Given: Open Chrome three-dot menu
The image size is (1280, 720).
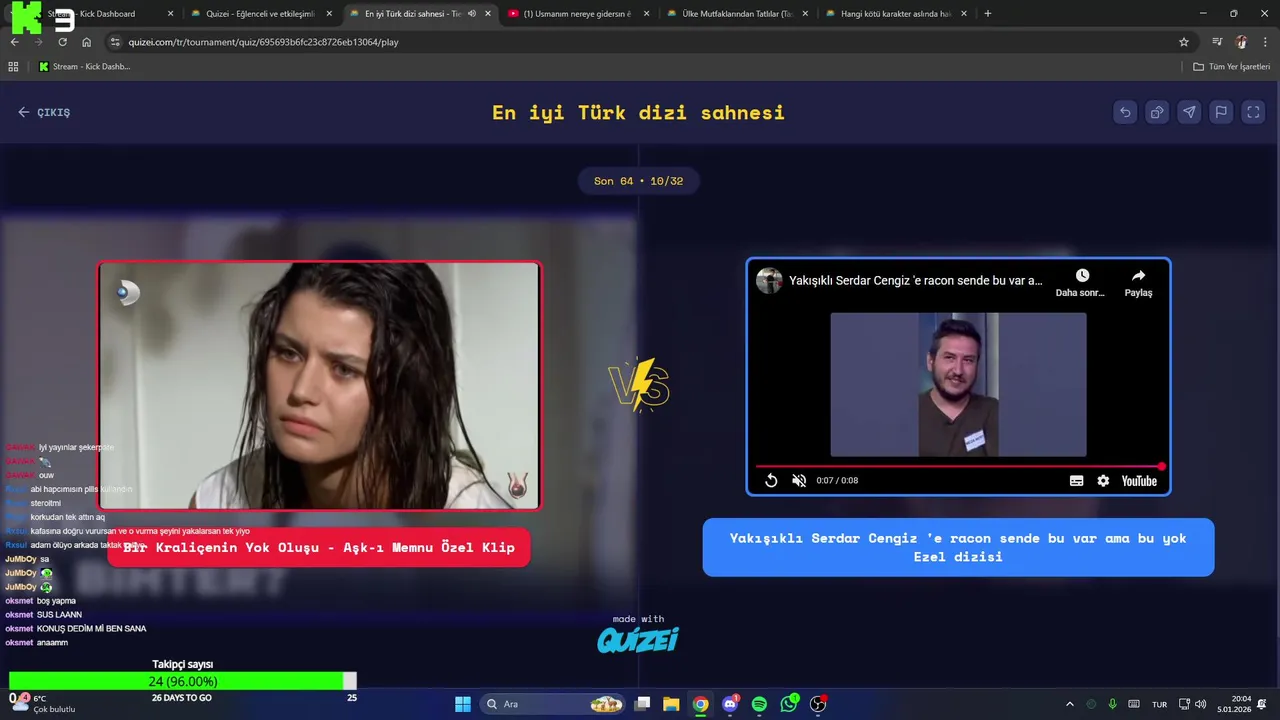Looking at the screenshot, I should click(1265, 42).
